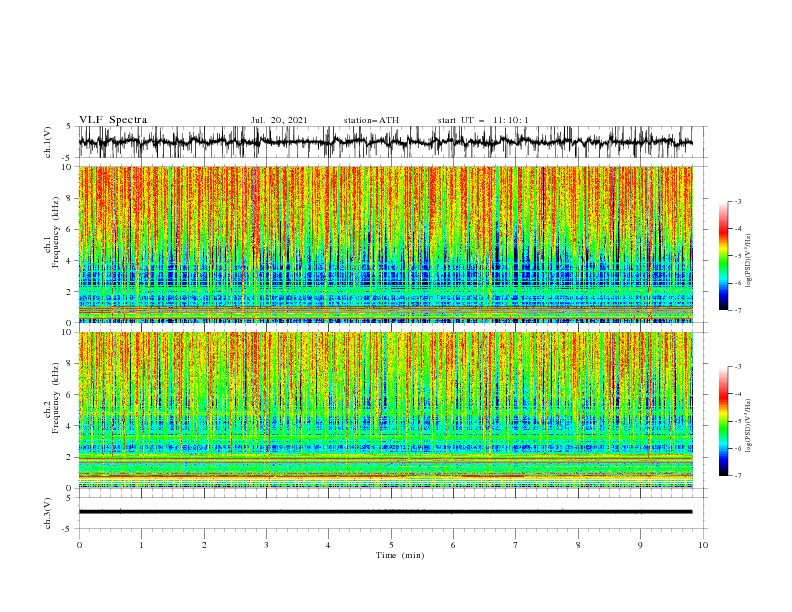Click the 2 minute tick label
This screenshot has width=792, height=612.
coord(204,545)
